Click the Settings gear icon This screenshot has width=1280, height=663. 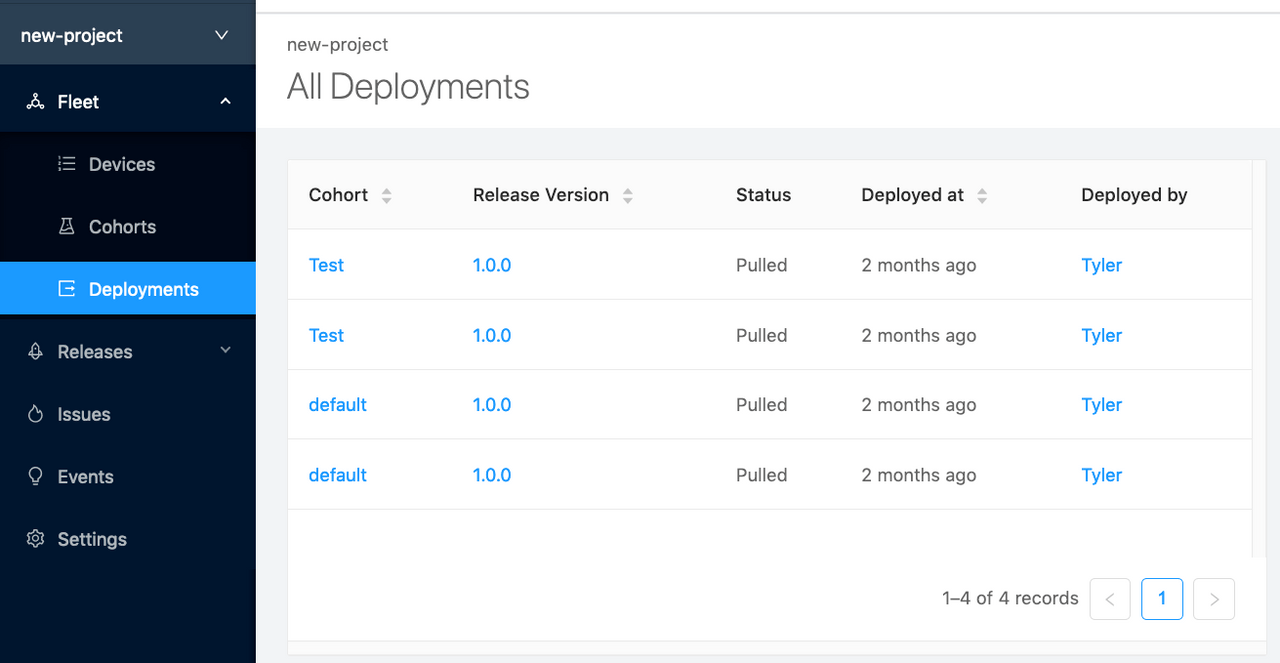coord(35,539)
